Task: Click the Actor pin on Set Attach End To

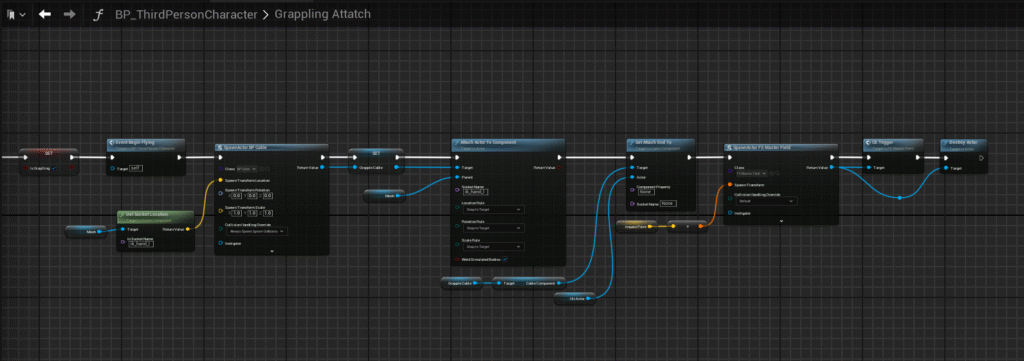Action: [631, 177]
